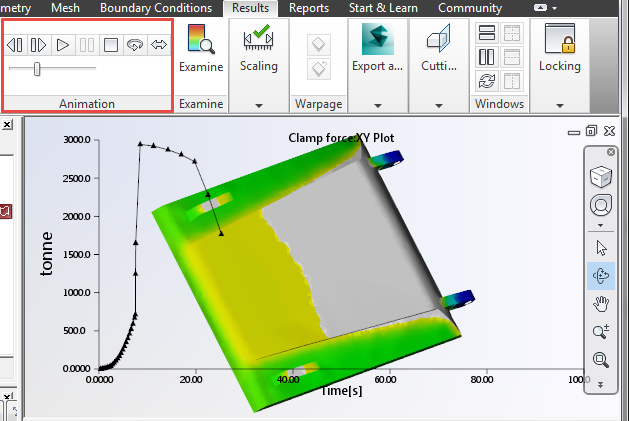Toggle loop animation mode
The width and height of the screenshot is (629, 421).
click(x=135, y=45)
